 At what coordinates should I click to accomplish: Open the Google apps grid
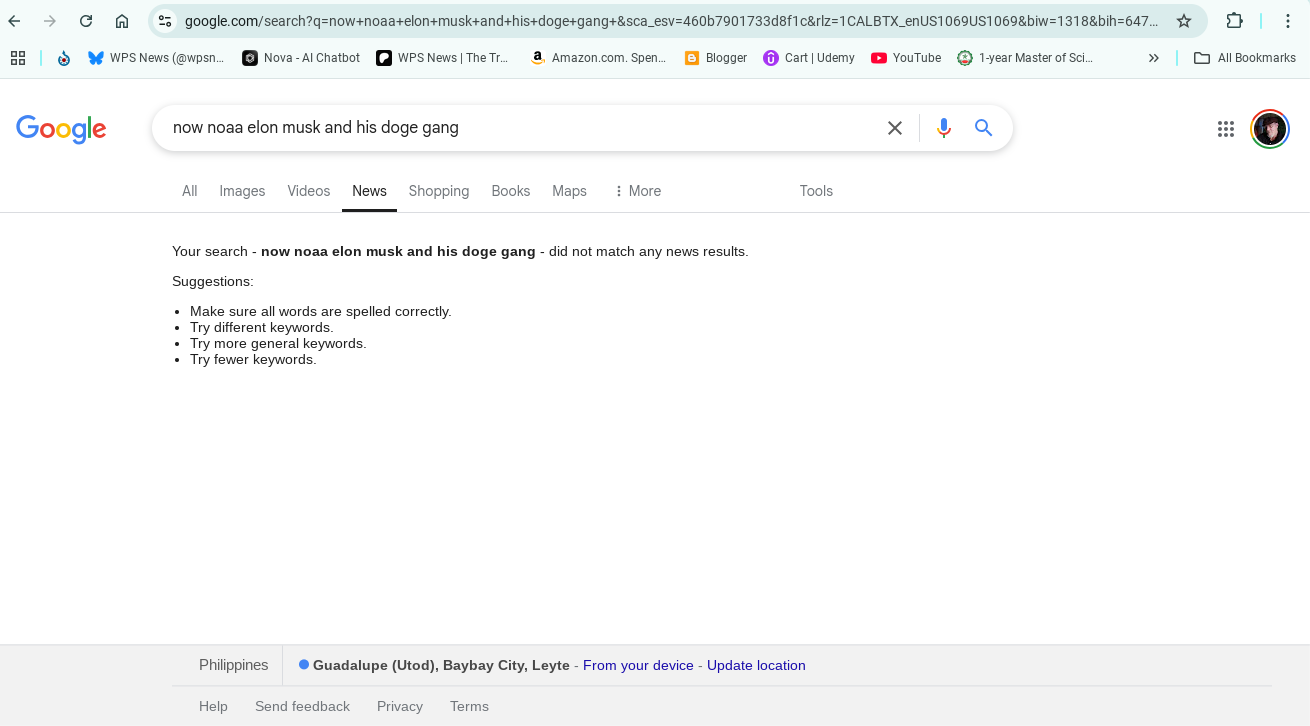tap(1225, 129)
